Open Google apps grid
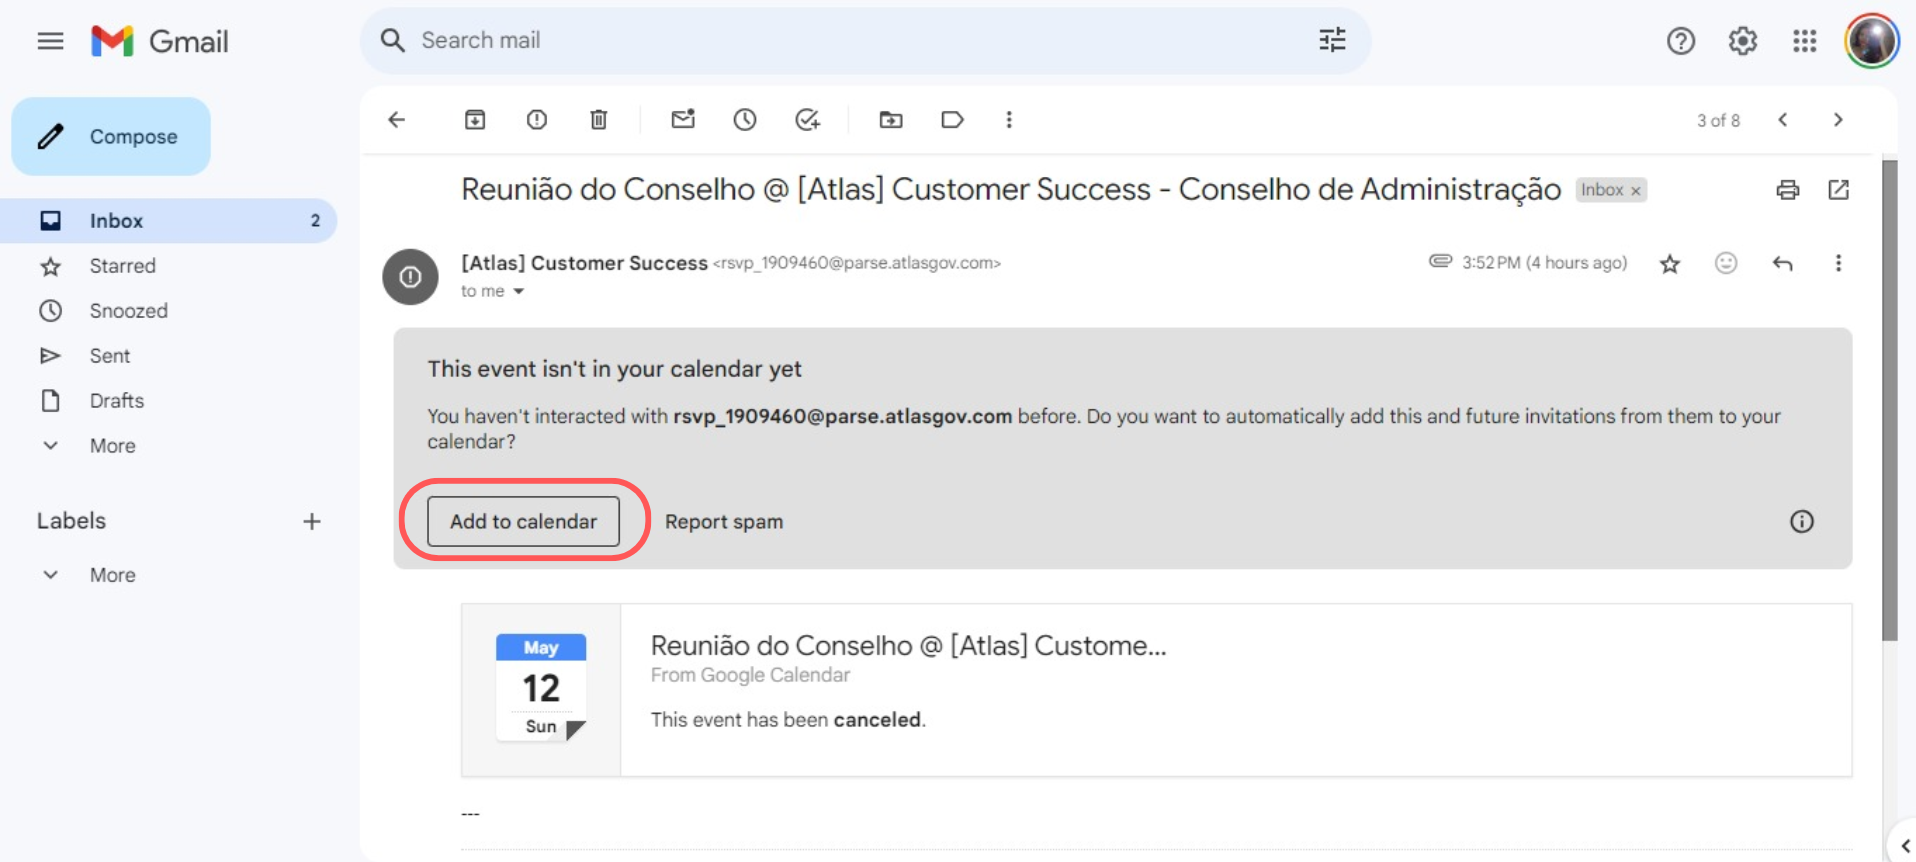Image resolution: width=1916 pixels, height=862 pixels. point(1805,41)
